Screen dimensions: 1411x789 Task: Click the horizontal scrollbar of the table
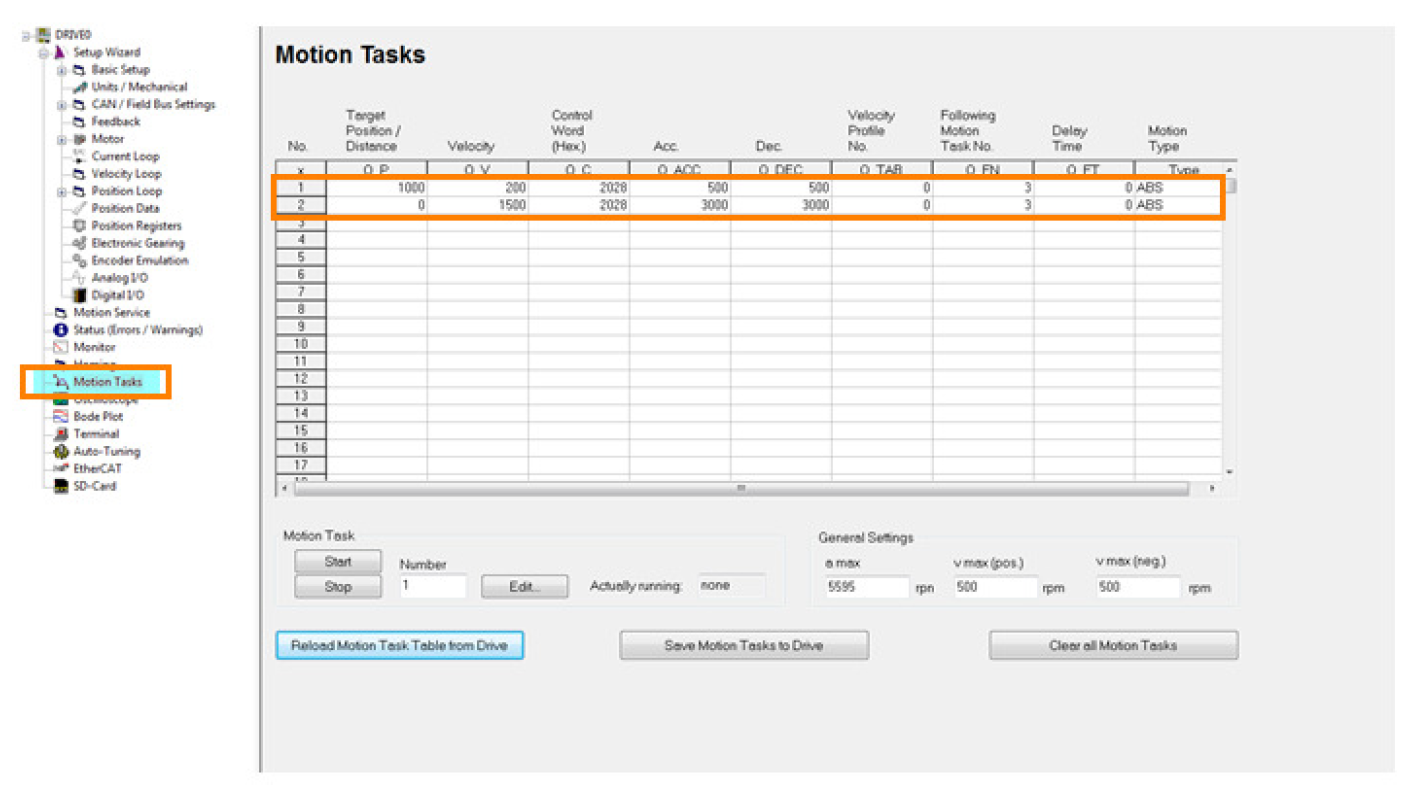click(x=740, y=488)
